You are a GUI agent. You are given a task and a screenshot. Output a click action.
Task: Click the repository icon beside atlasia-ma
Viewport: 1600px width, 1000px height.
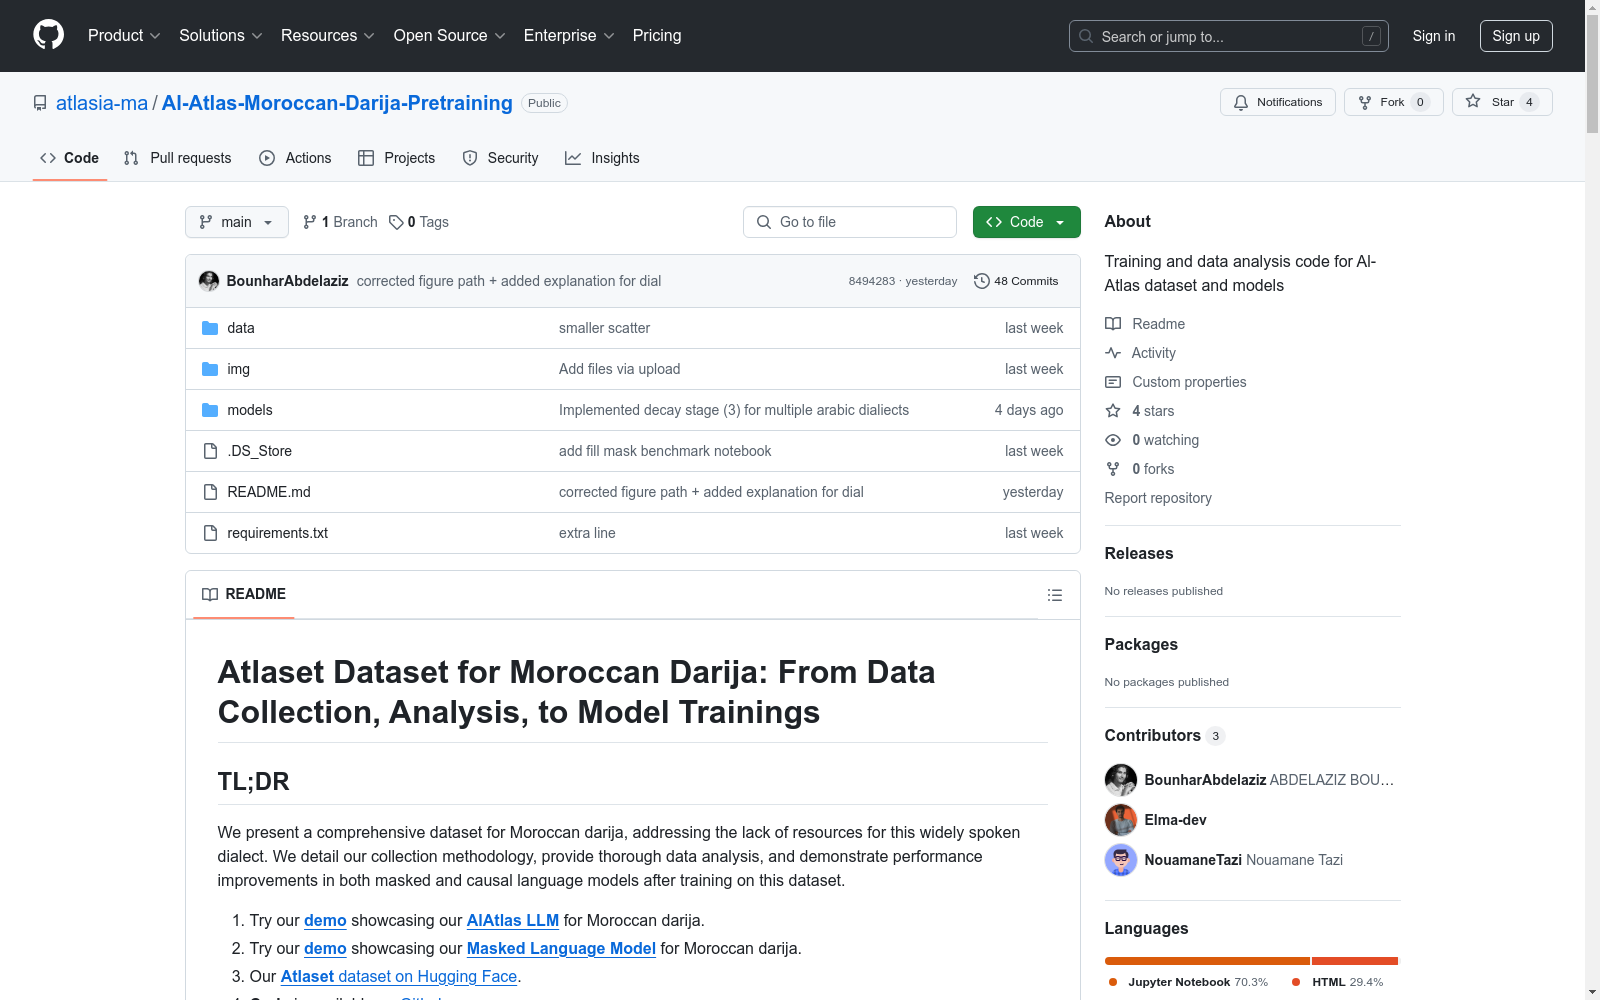40,103
